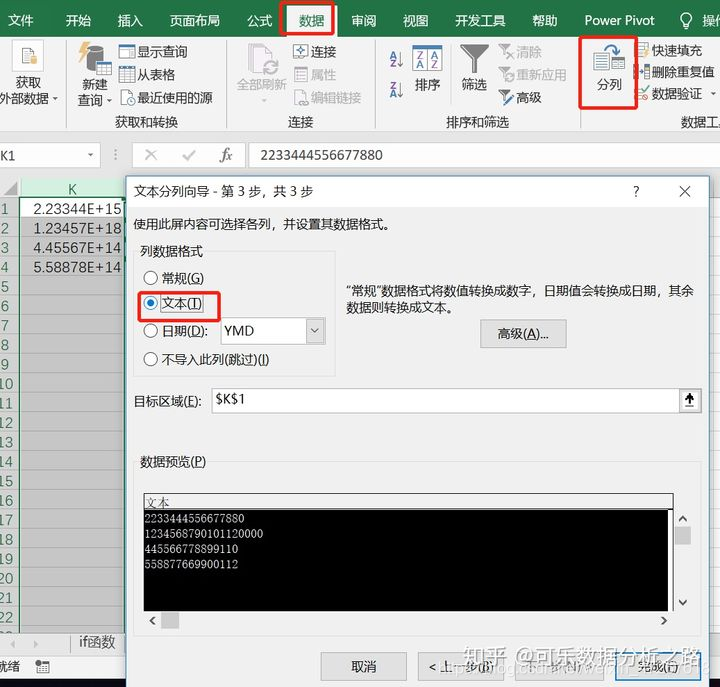Image resolution: width=720 pixels, height=687 pixels.
Task: Click Cancel (取消) in wizard
Action: click(364, 666)
